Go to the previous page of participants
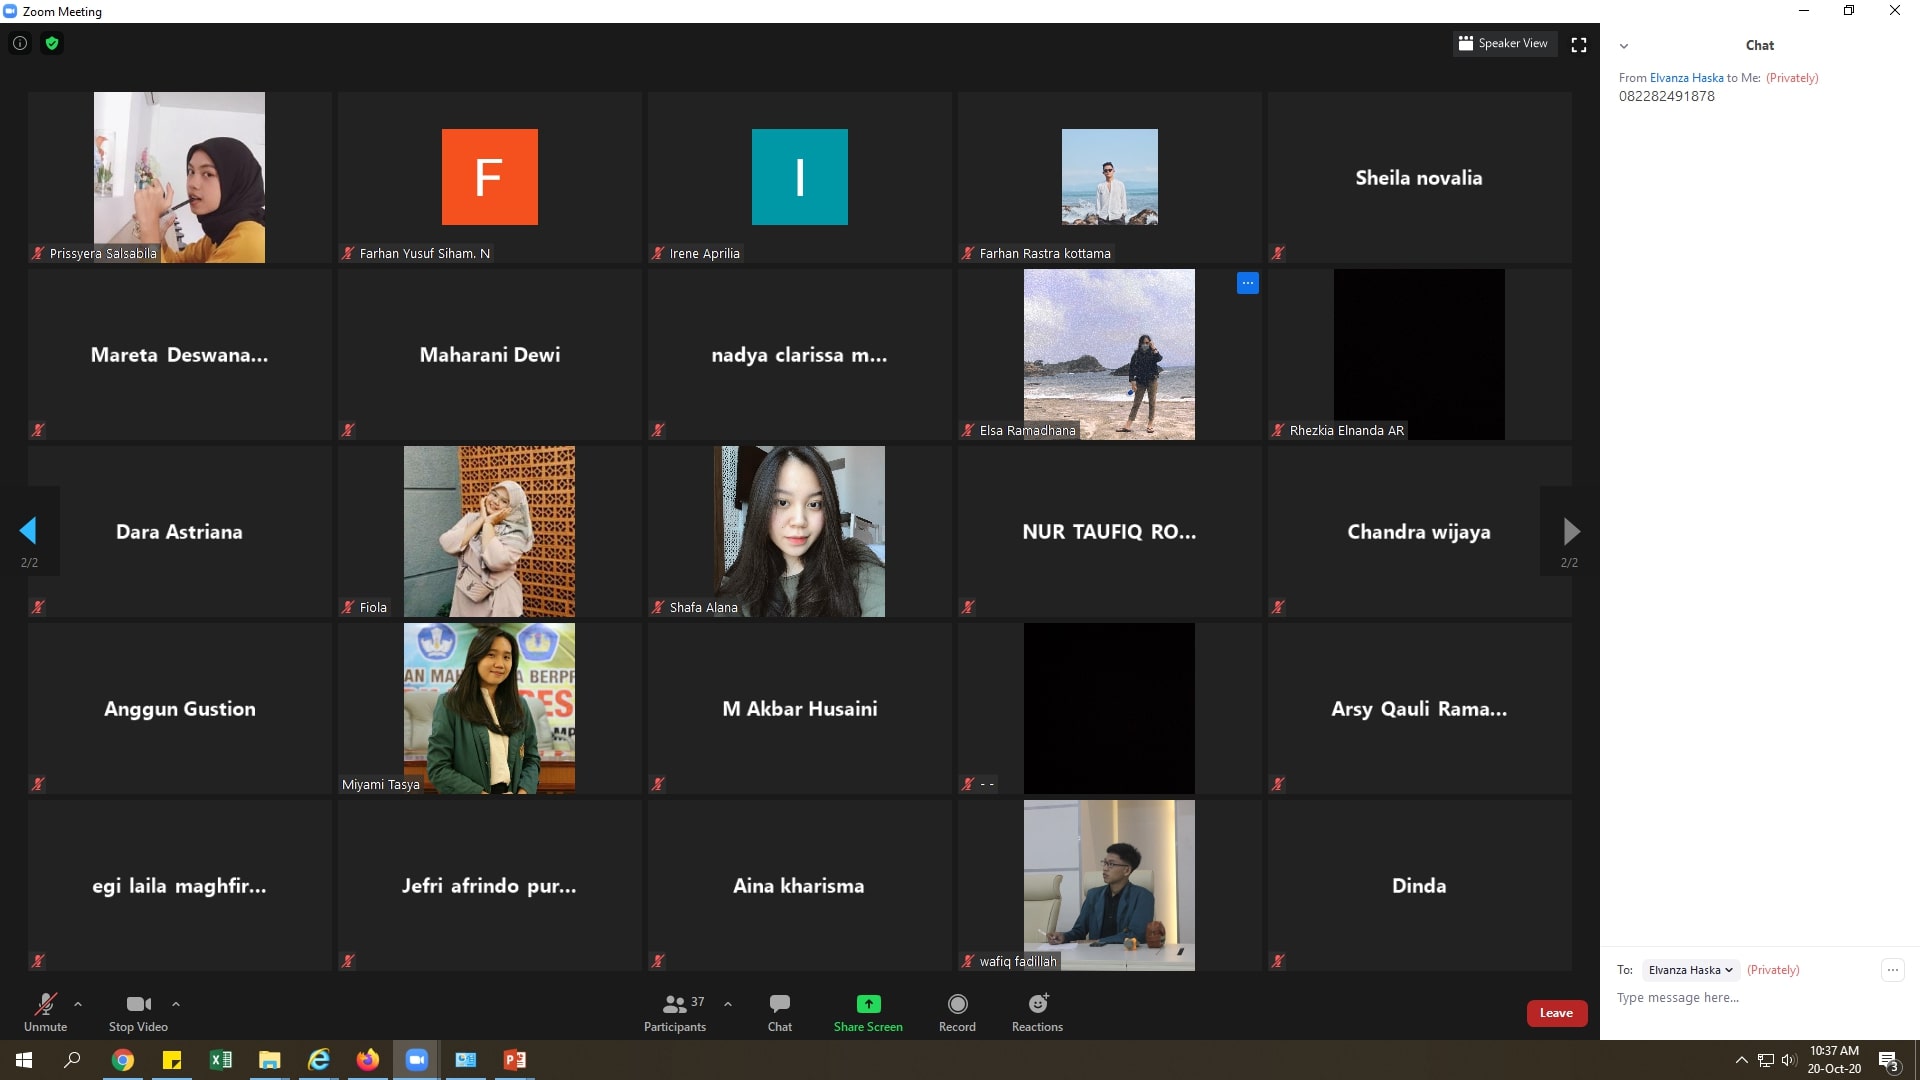1920x1080 pixels. coord(28,531)
